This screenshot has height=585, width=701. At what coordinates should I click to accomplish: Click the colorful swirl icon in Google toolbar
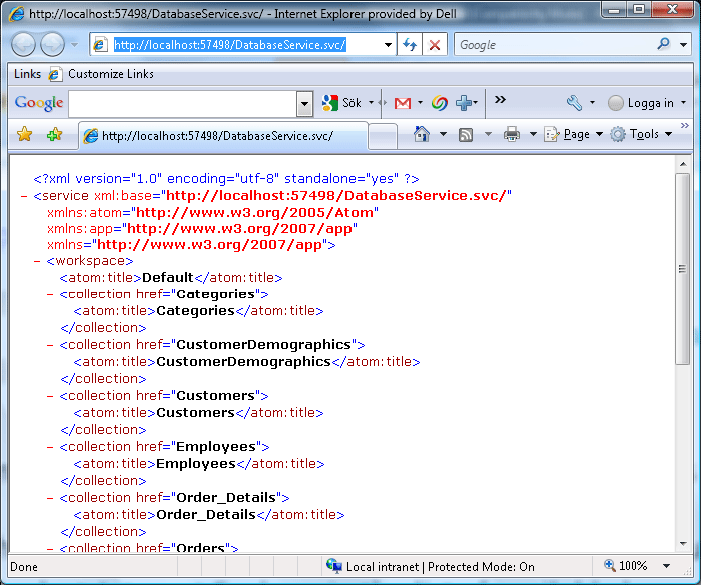pyautogui.click(x=439, y=103)
